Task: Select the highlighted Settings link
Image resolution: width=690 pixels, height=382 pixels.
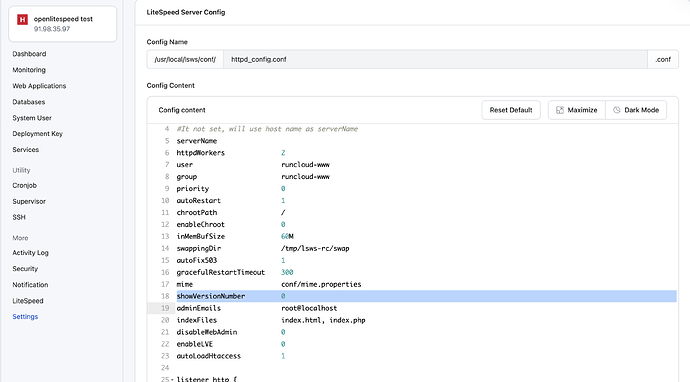Action: point(25,316)
